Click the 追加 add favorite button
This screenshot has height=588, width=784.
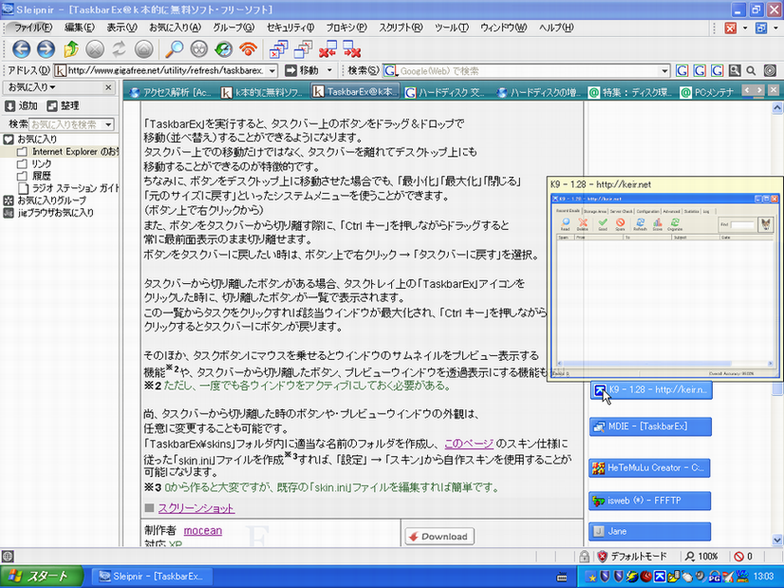(x=21, y=106)
